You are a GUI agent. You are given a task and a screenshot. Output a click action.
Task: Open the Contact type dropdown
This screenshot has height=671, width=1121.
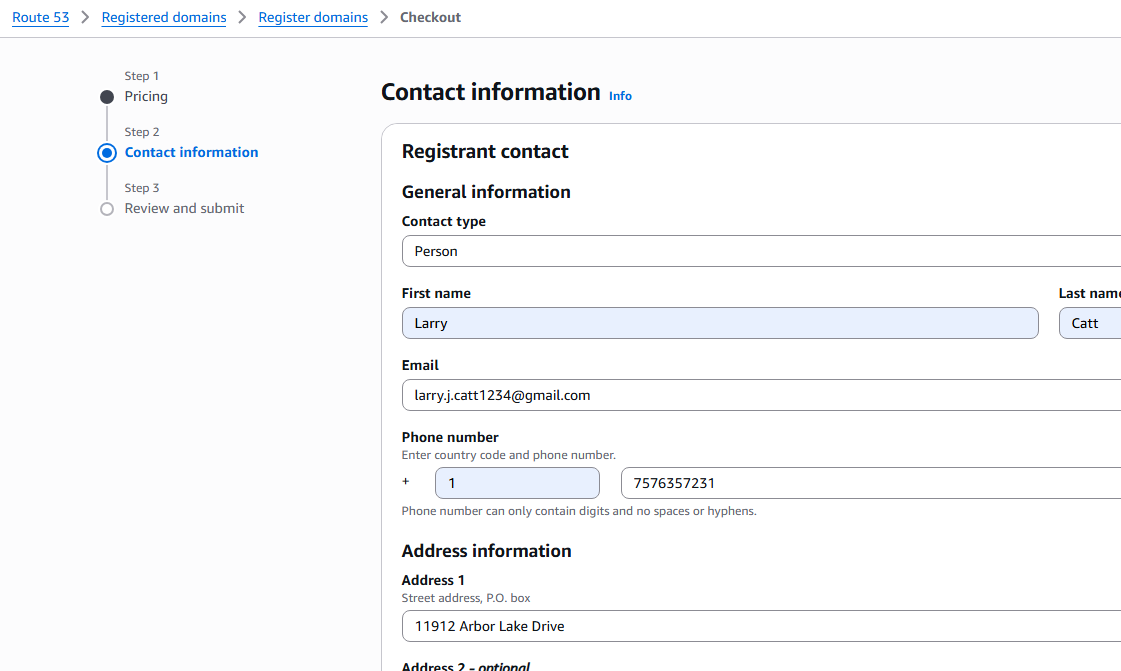tap(761, 251)
